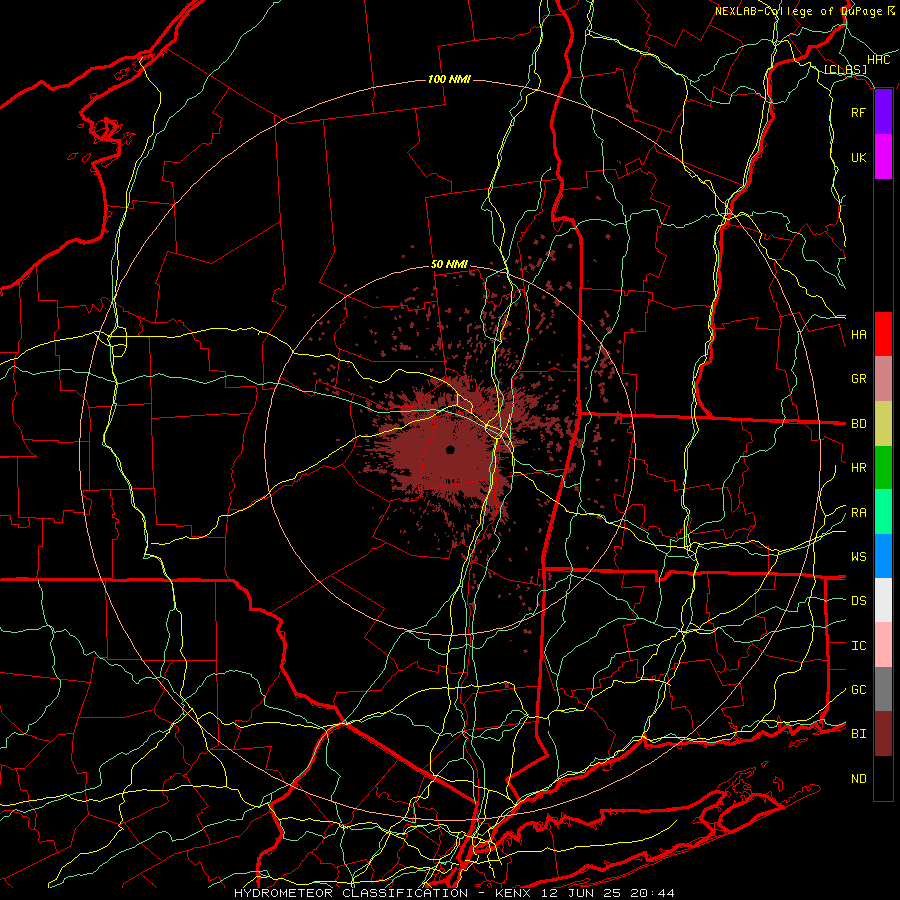900x900 pixels.
Task: Click the 100 NMI range ring label
Action: tap(449, 79)
